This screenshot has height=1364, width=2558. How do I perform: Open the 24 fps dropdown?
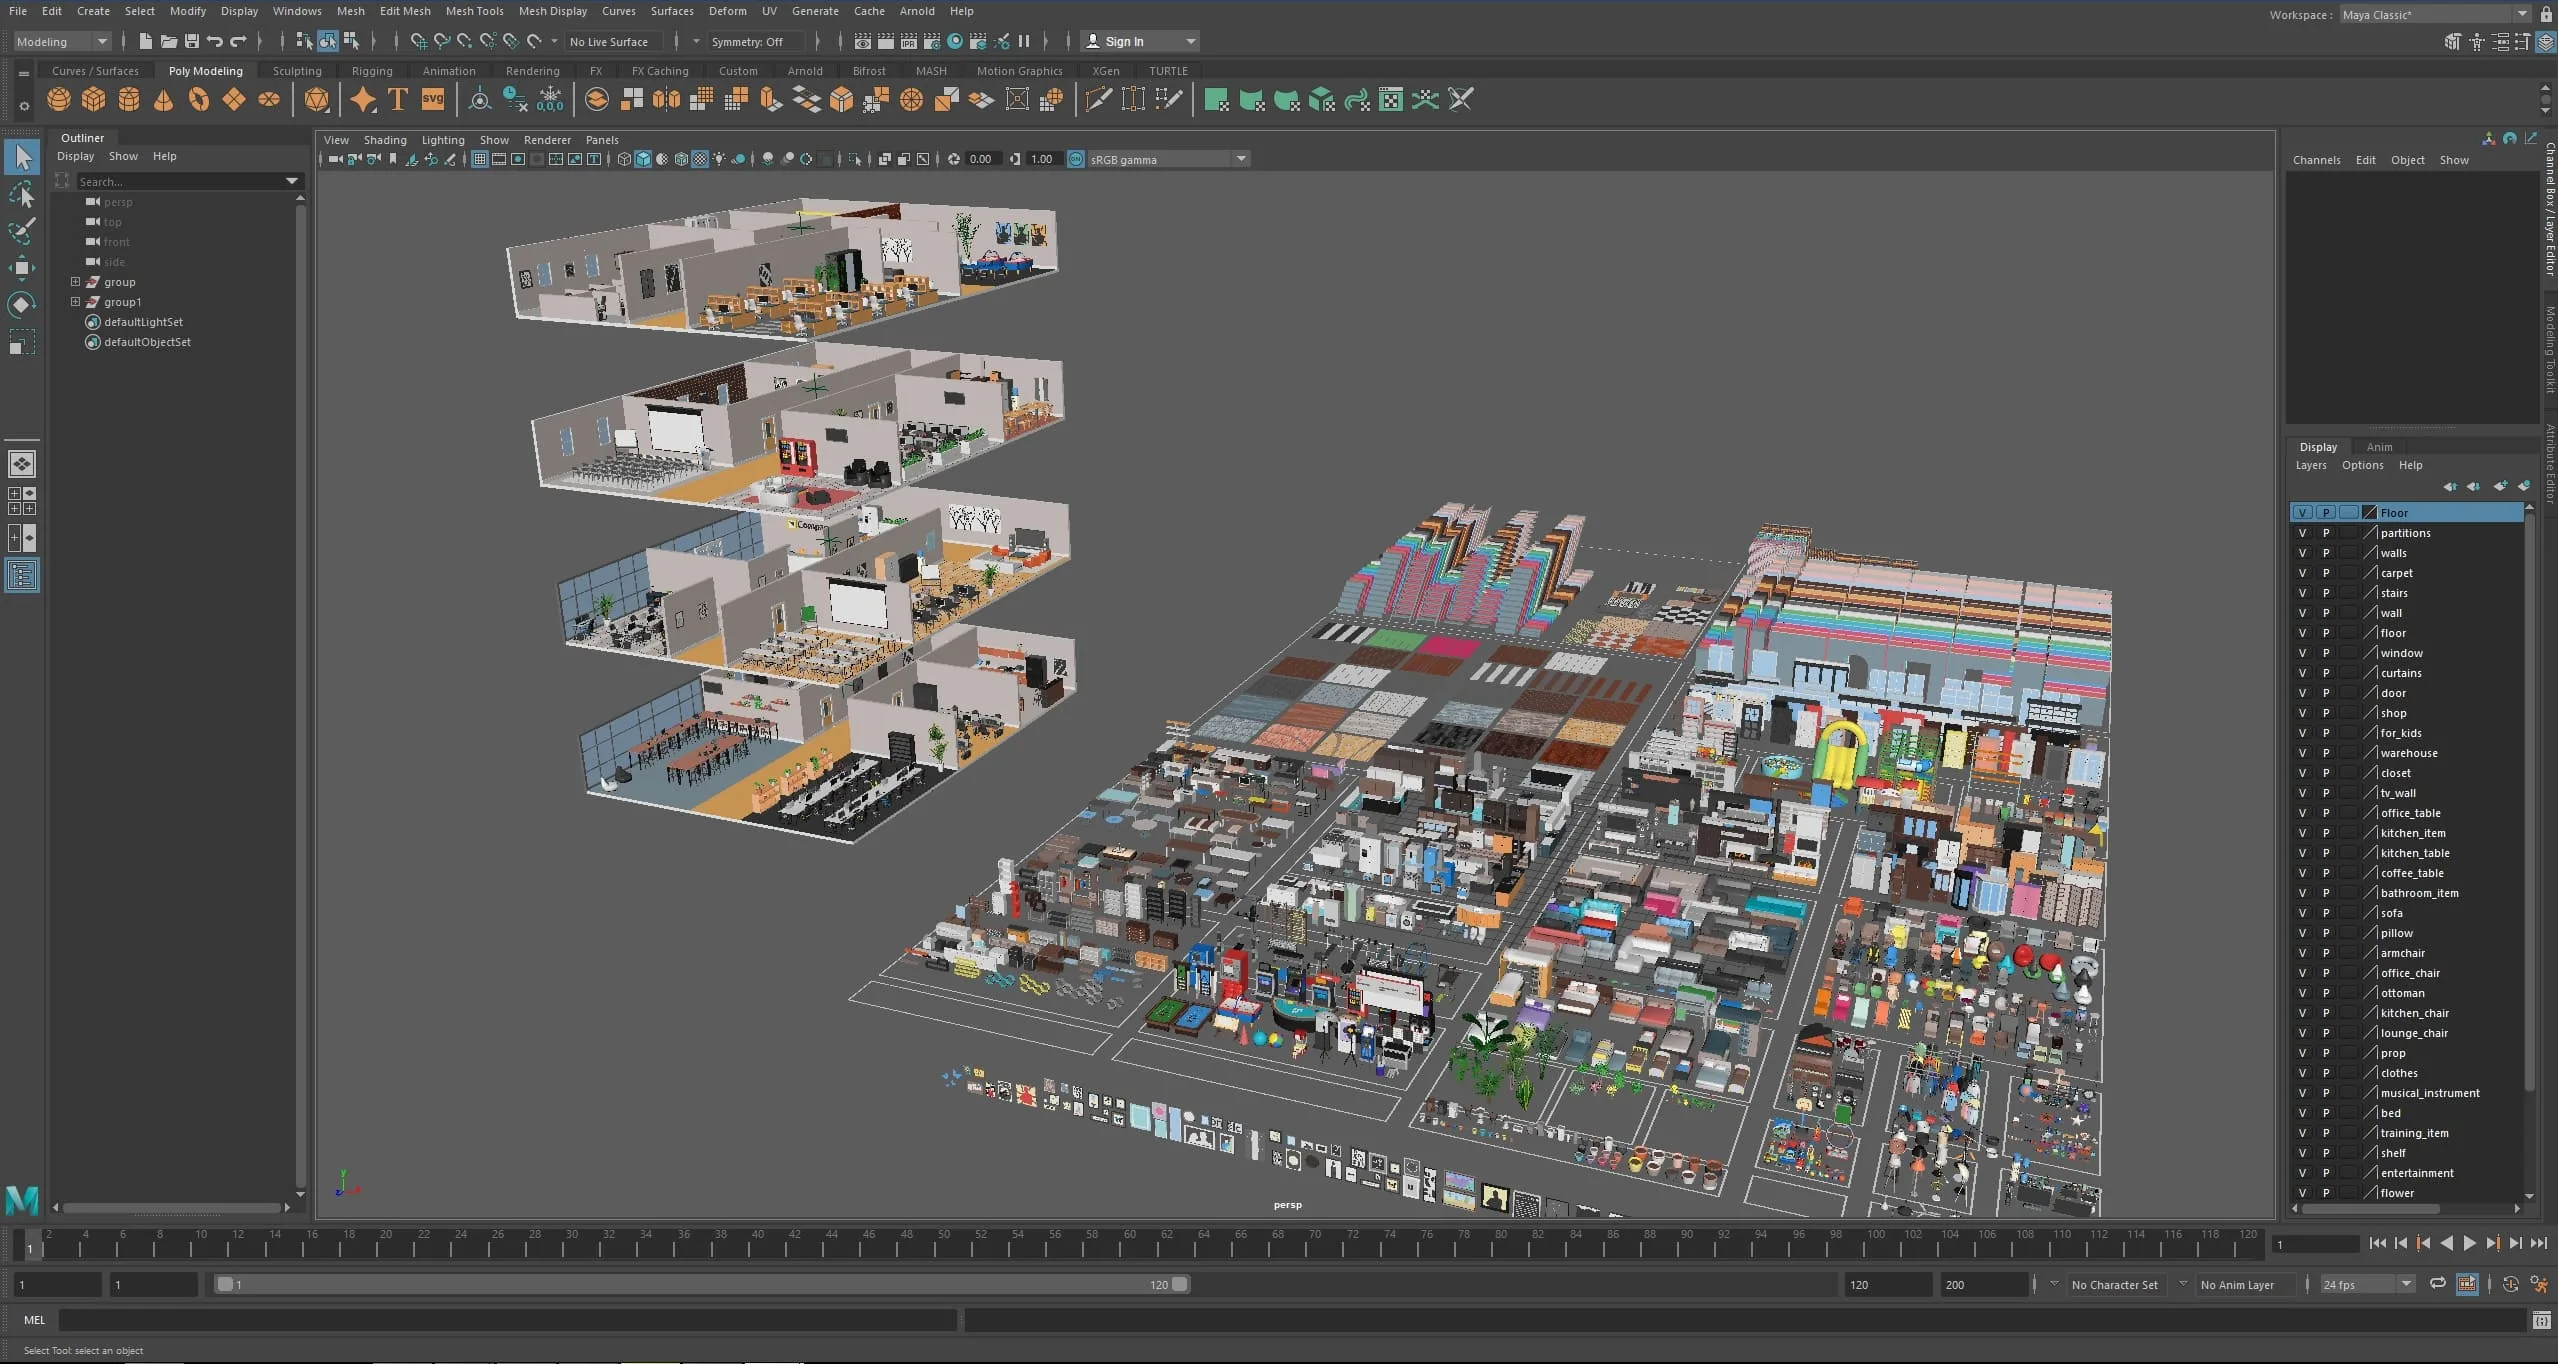(2367, 1284)
